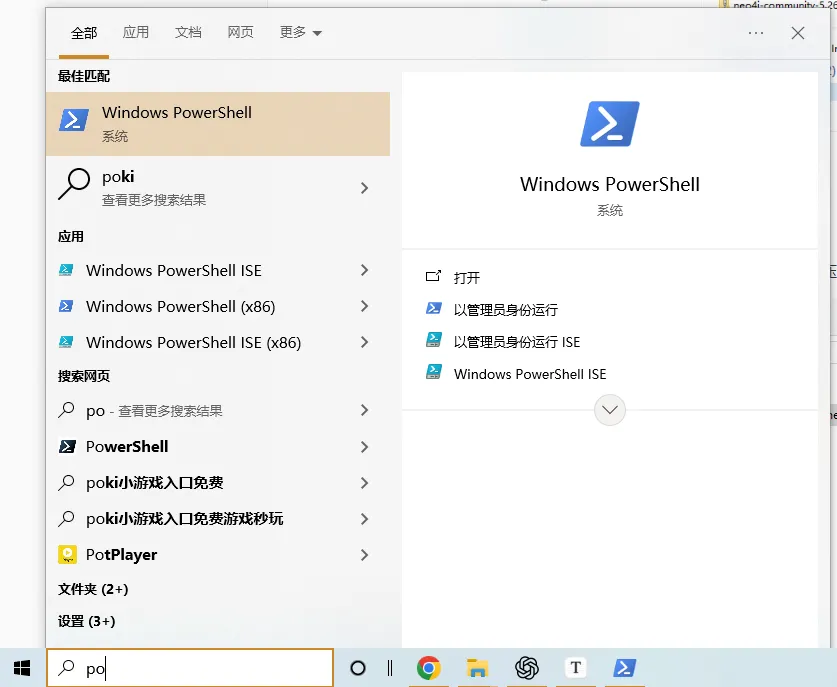Select poki小游戏入口免费游戏秒玩 suggestion
The width and height of the screenshot is (837, 687).
coord(218,518)
